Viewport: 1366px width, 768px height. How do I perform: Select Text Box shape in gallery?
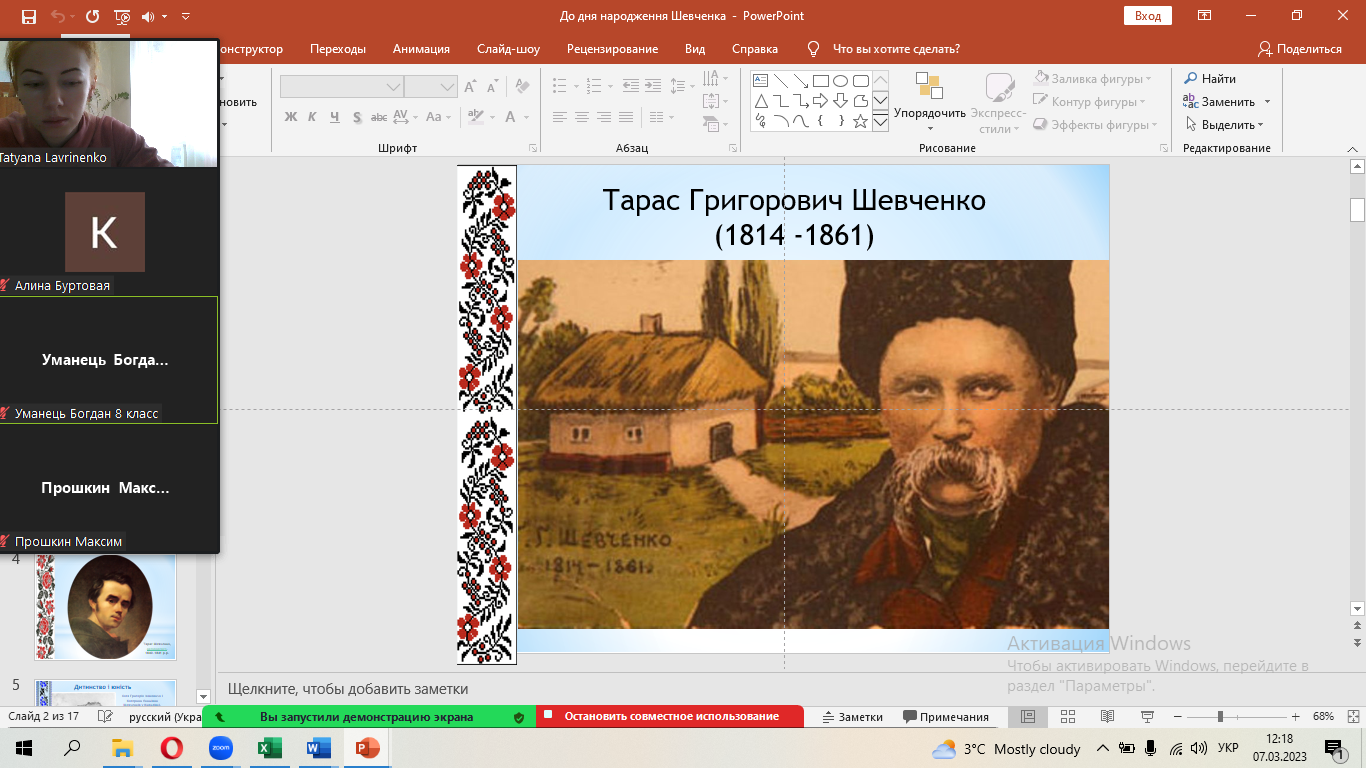(x=760, y=81)
